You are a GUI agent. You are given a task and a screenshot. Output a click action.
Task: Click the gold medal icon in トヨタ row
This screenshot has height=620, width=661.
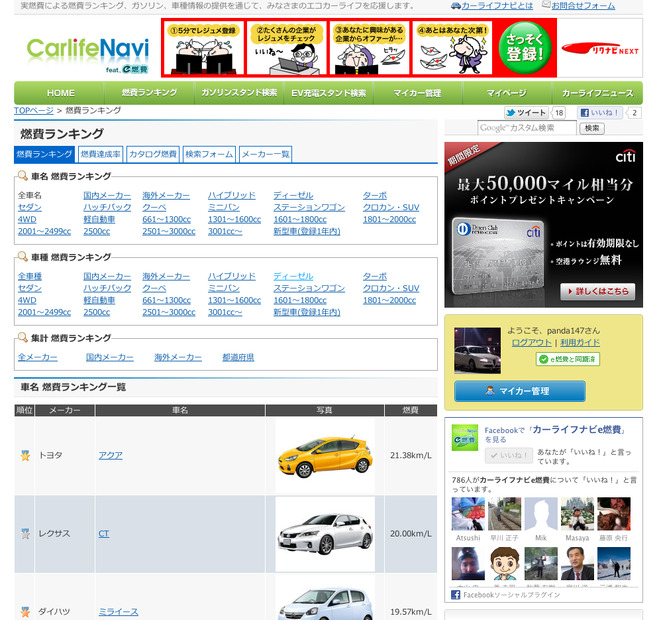(25, 455)
